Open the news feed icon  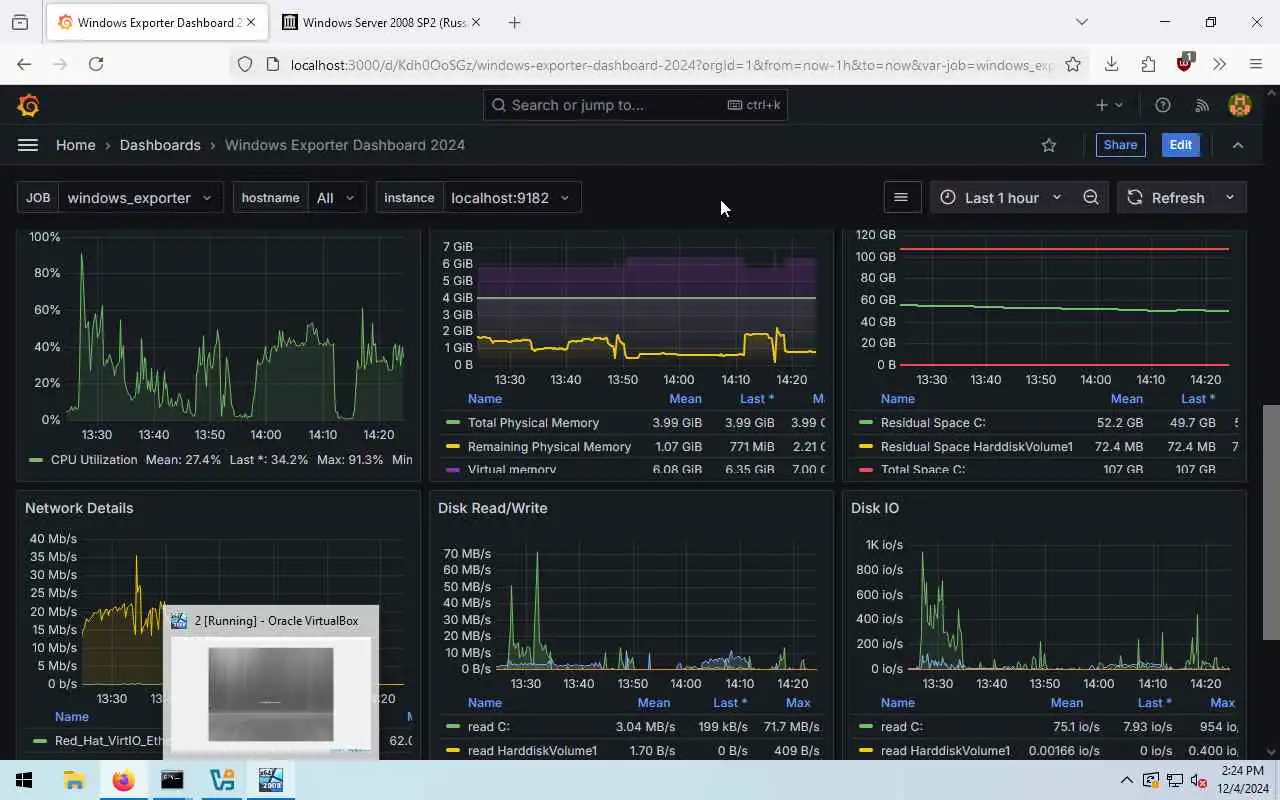(1202, 105)
